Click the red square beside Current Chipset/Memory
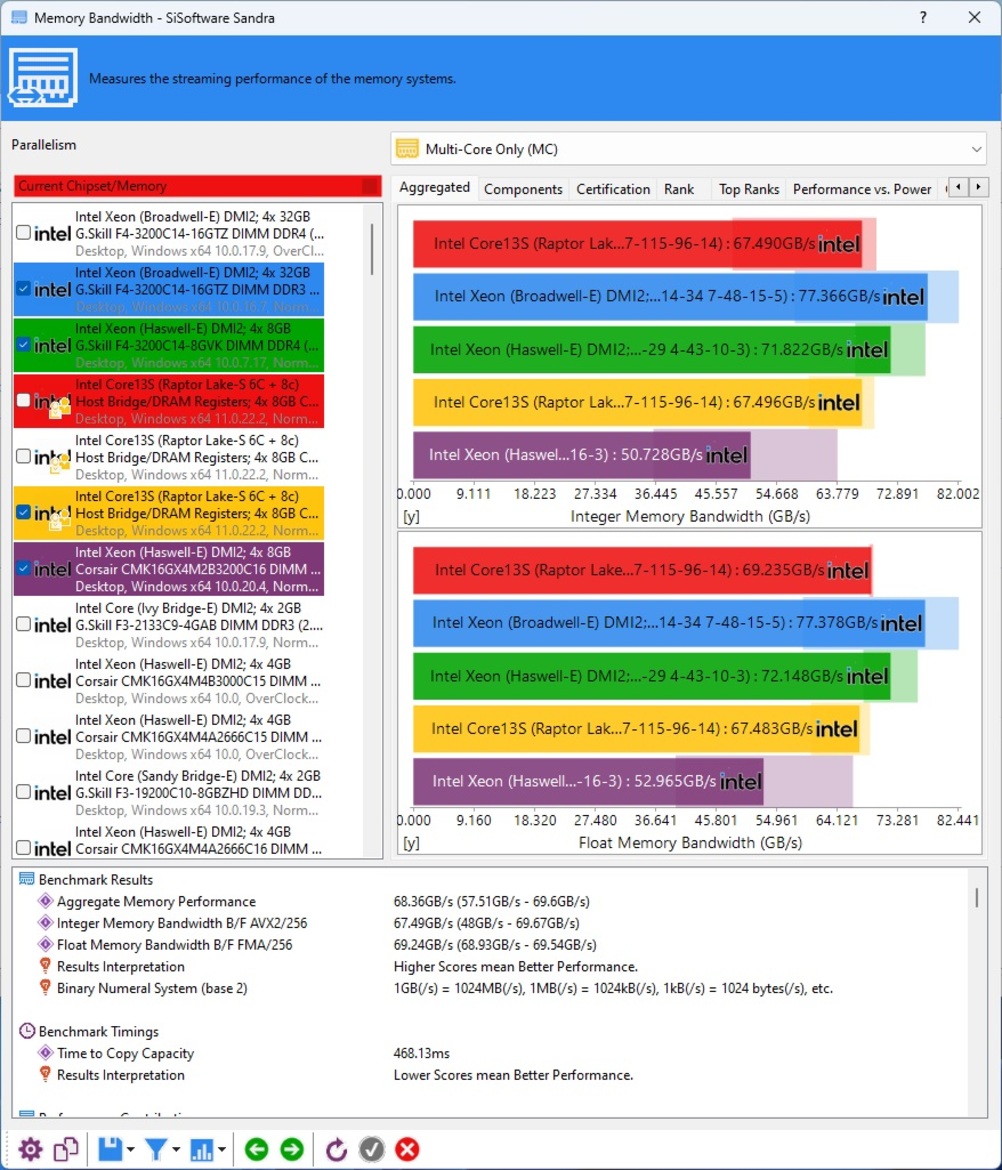This screenshot has width=1002, height=1170. click(370, 186)
